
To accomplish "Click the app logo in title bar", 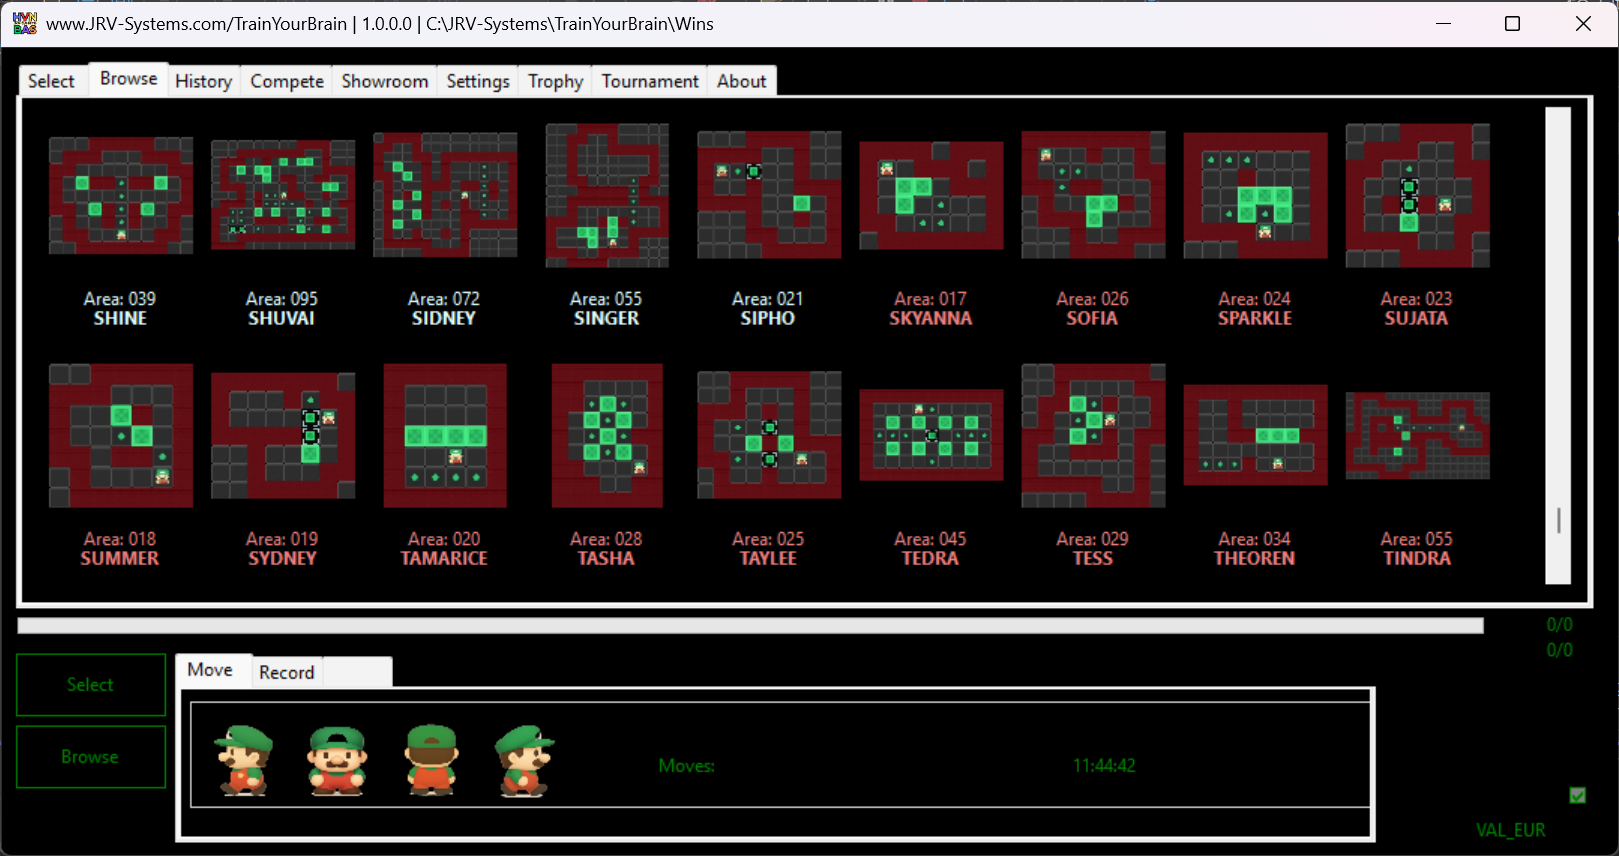I will [24, 23].
